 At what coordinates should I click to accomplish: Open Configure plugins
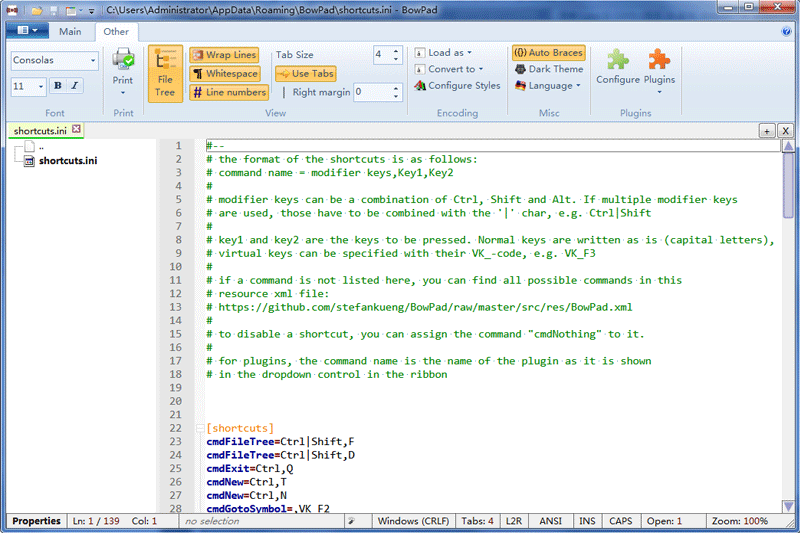618,67
